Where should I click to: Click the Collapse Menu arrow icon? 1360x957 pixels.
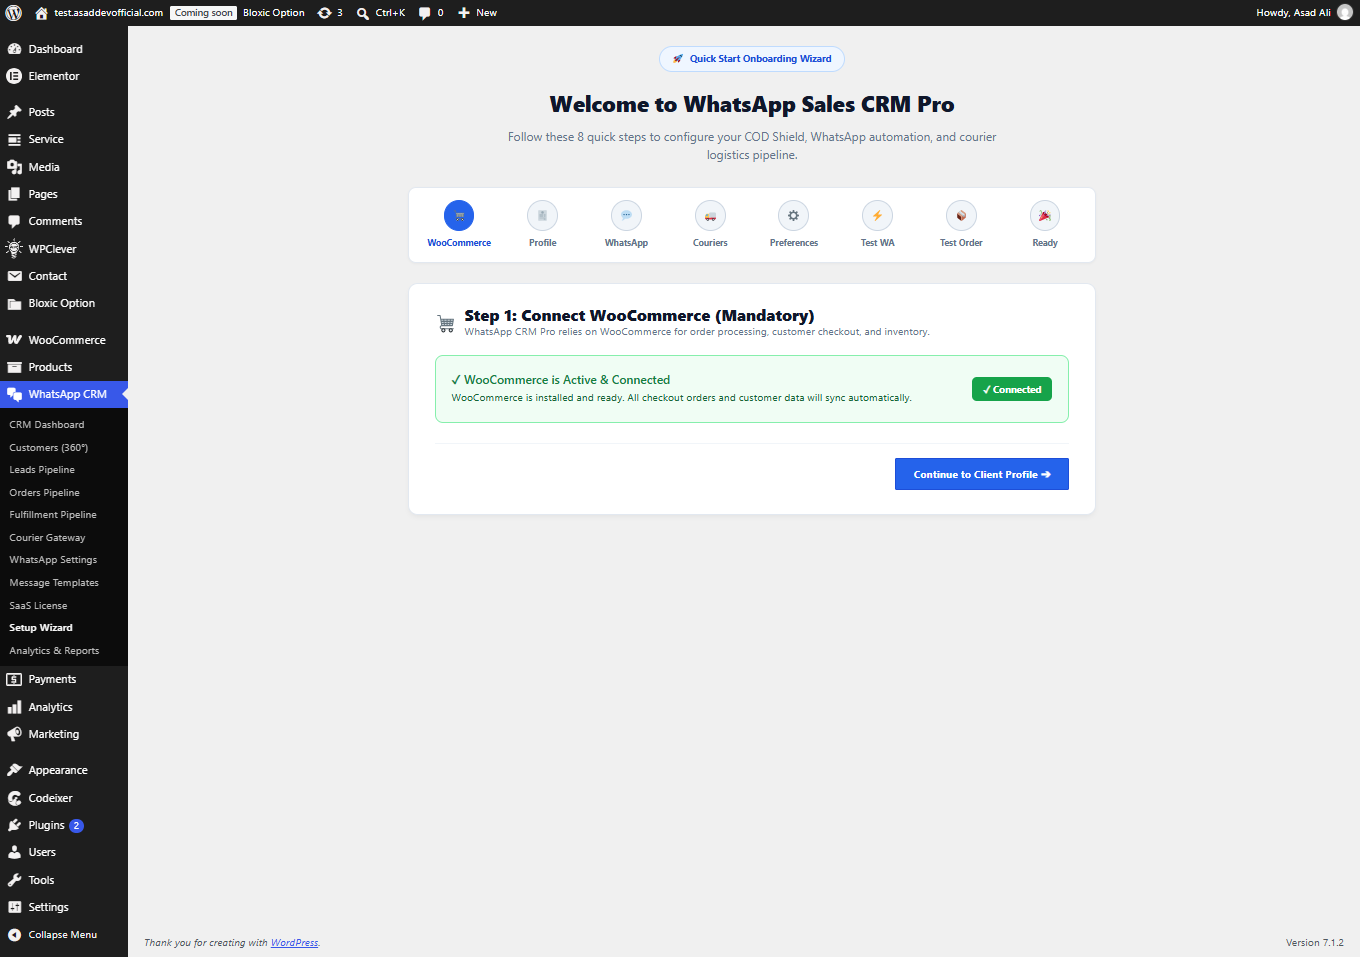[14, 935]
